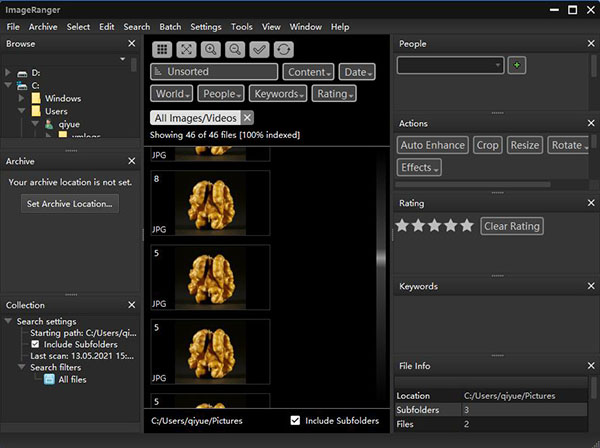
Task: Toggle Include Subfolders checkbox at bottom bar
Action: point(295,421)
